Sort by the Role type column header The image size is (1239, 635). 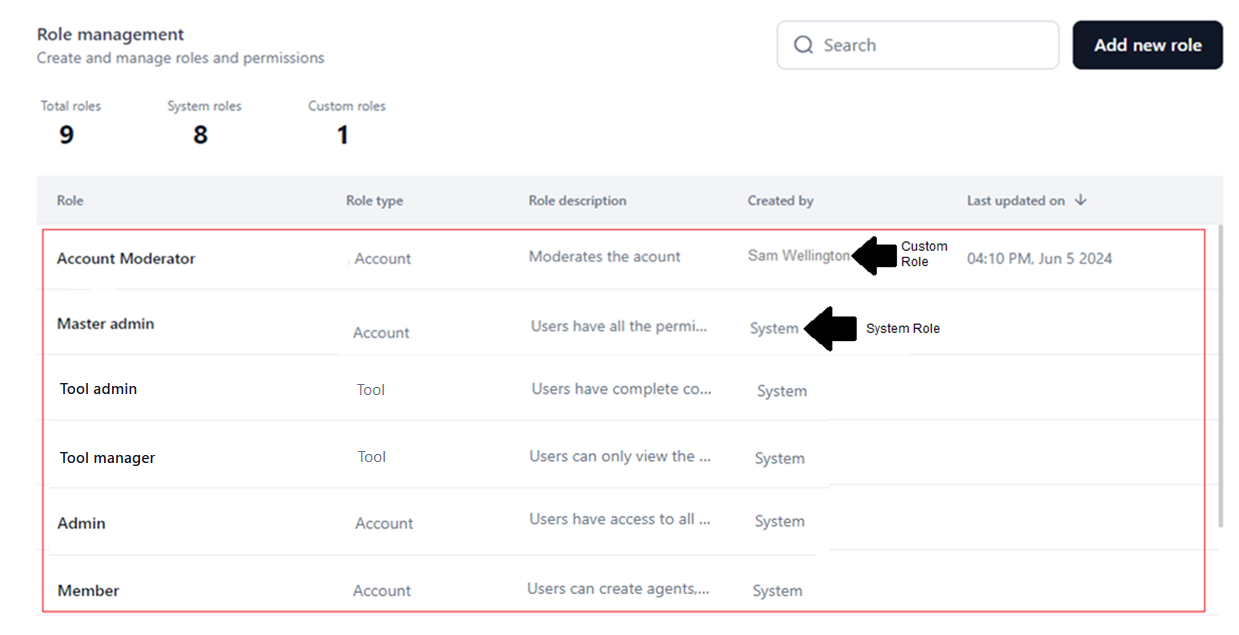374,201
